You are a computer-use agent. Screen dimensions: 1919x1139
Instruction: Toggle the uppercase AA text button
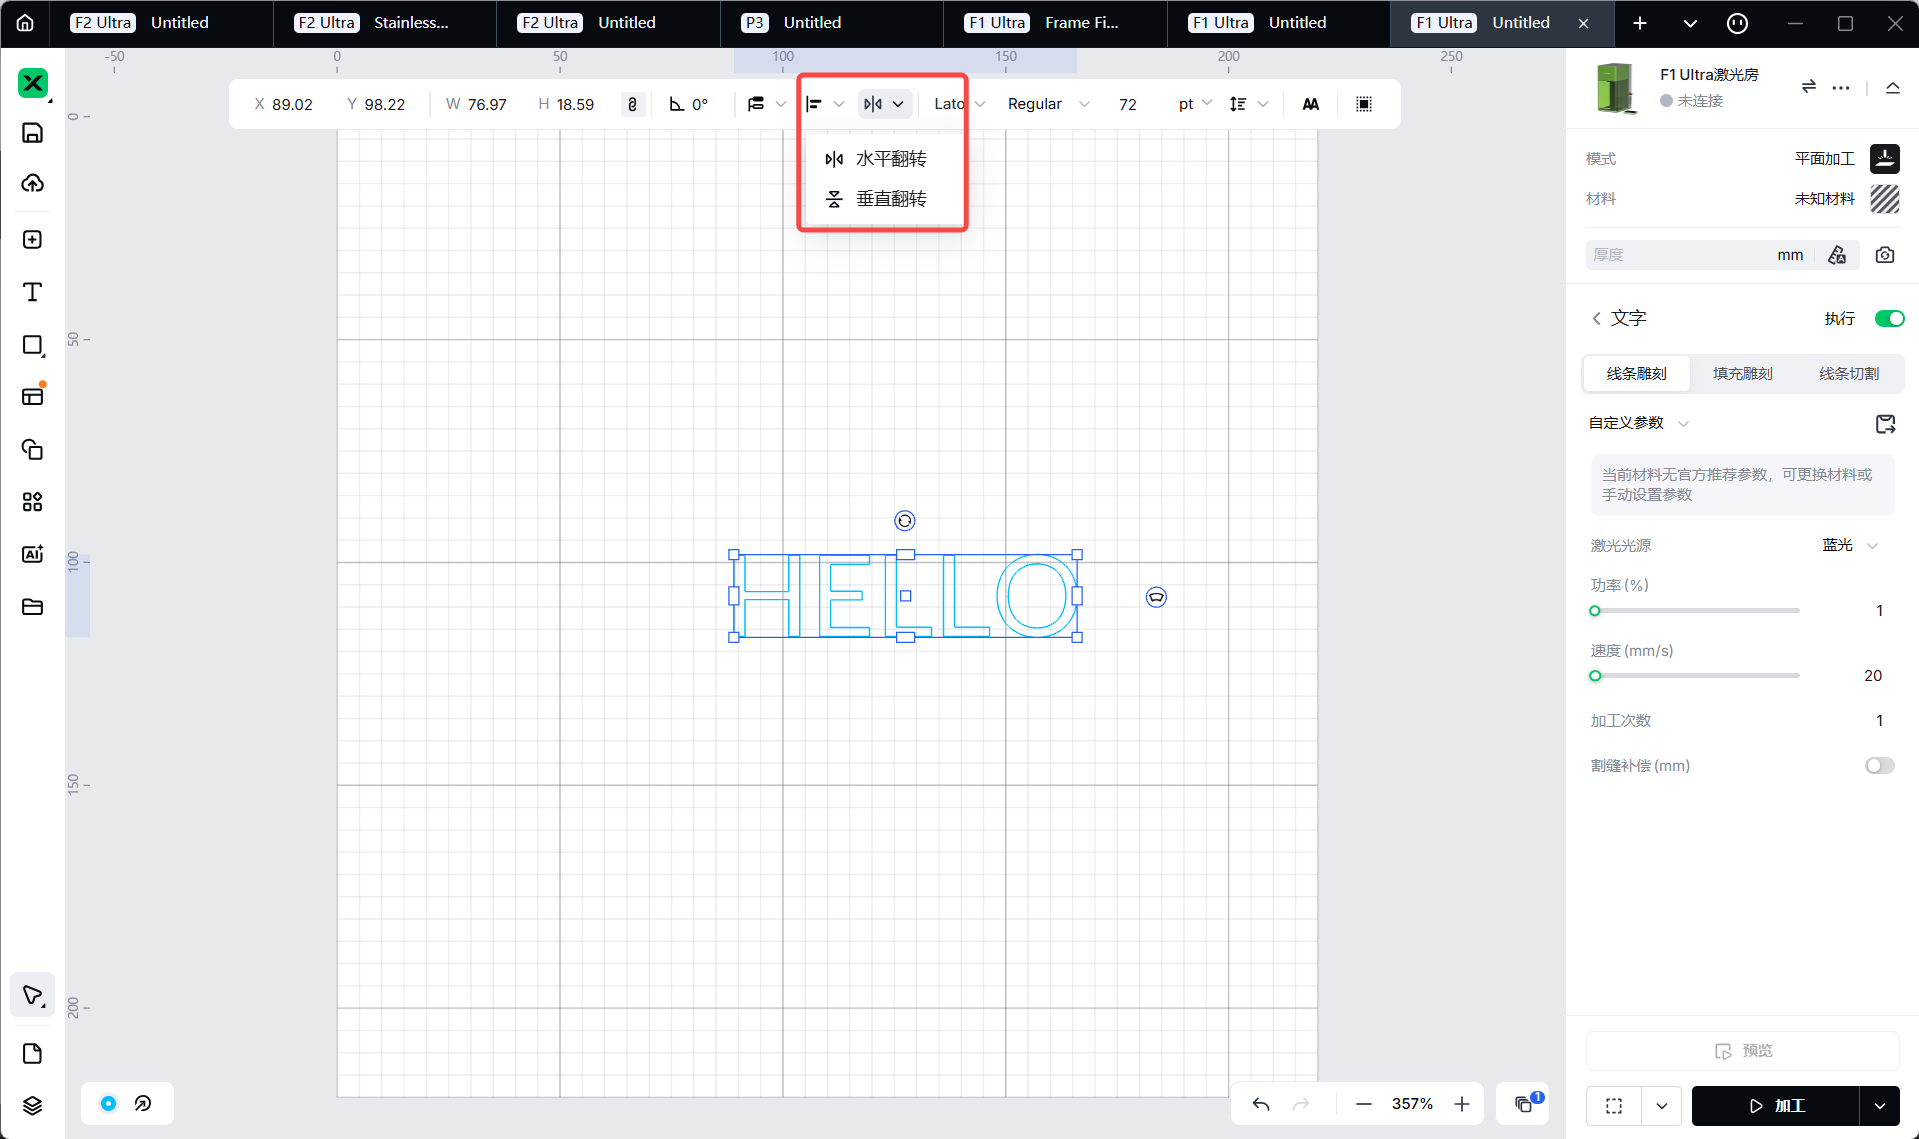1310,104
